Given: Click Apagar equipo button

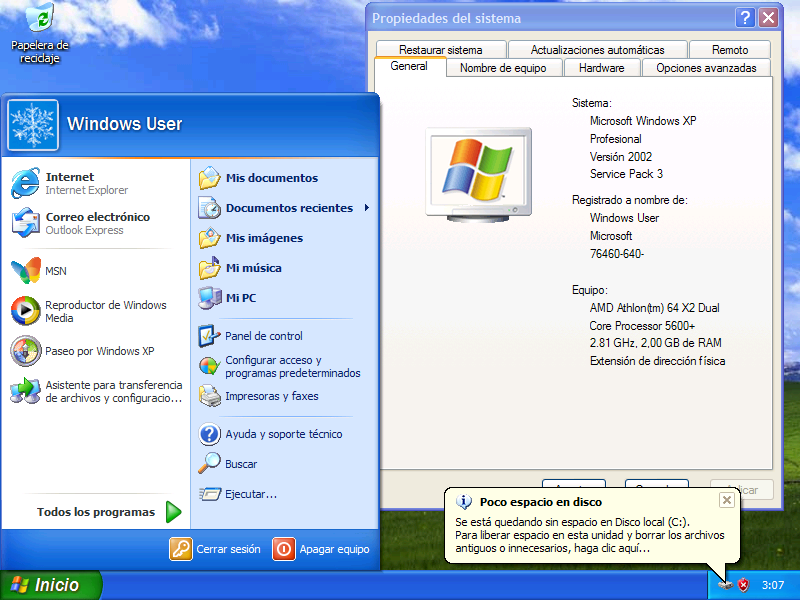Looking at the screenshot, I should tap(321, 549).
